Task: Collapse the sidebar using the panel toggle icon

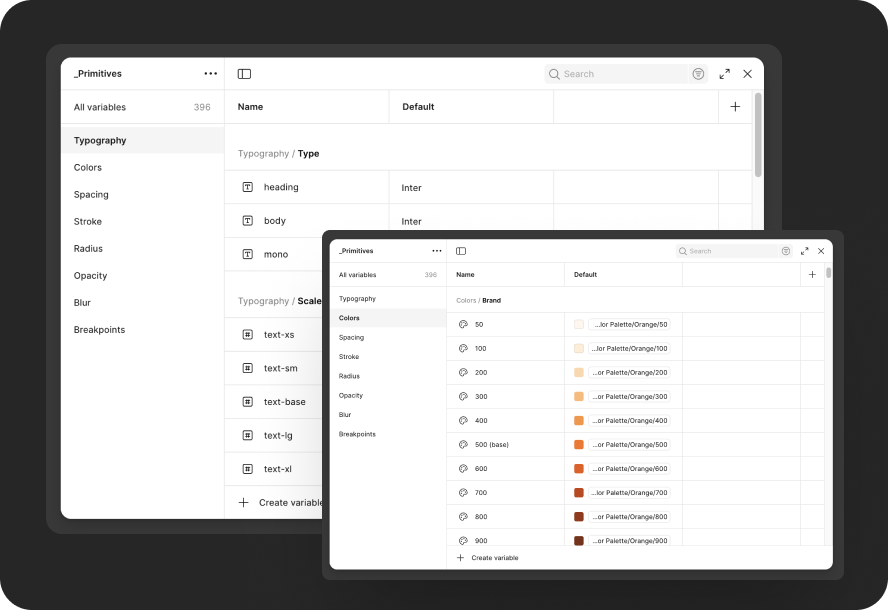Action: point(243,73)
